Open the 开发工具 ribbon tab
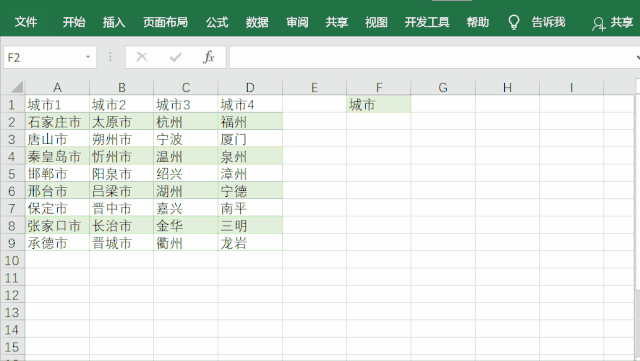 [x=427, y=22]
